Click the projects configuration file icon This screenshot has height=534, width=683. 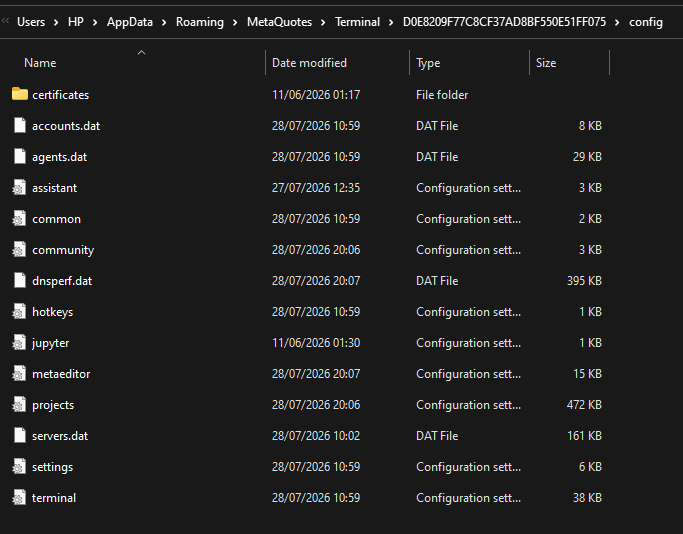[19, 405]
